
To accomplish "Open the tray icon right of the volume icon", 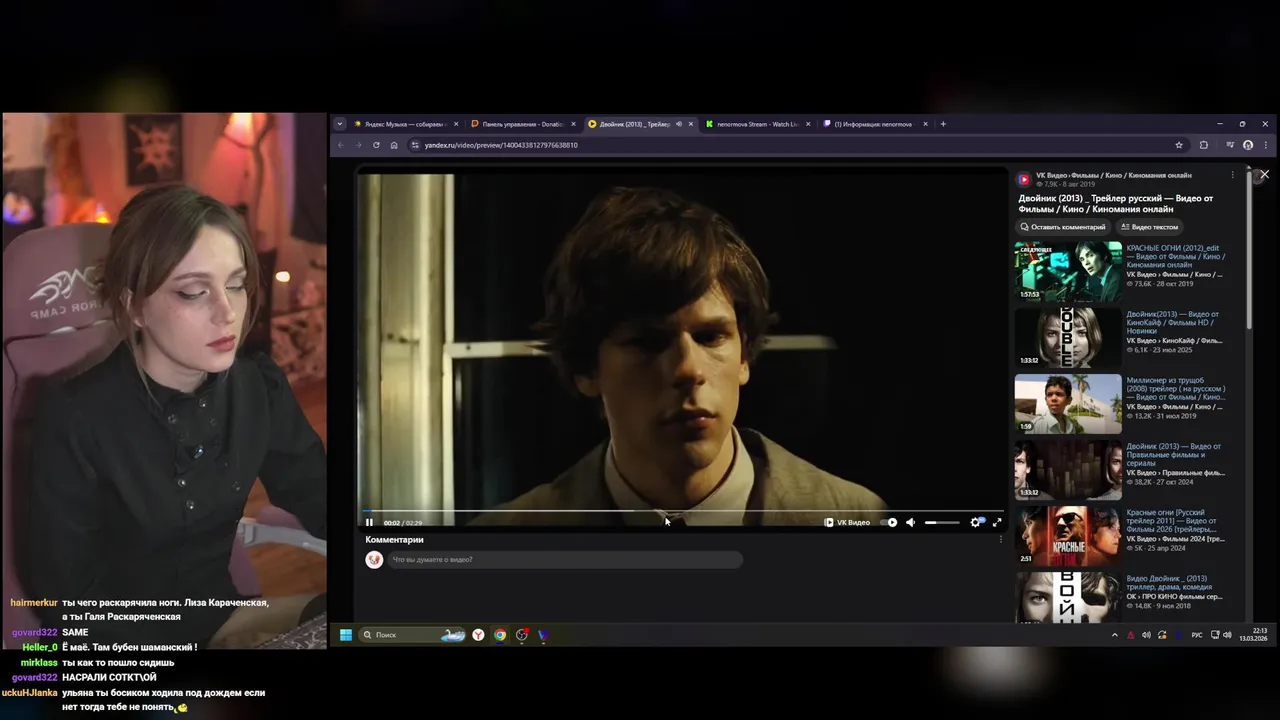I will 1162,635.
